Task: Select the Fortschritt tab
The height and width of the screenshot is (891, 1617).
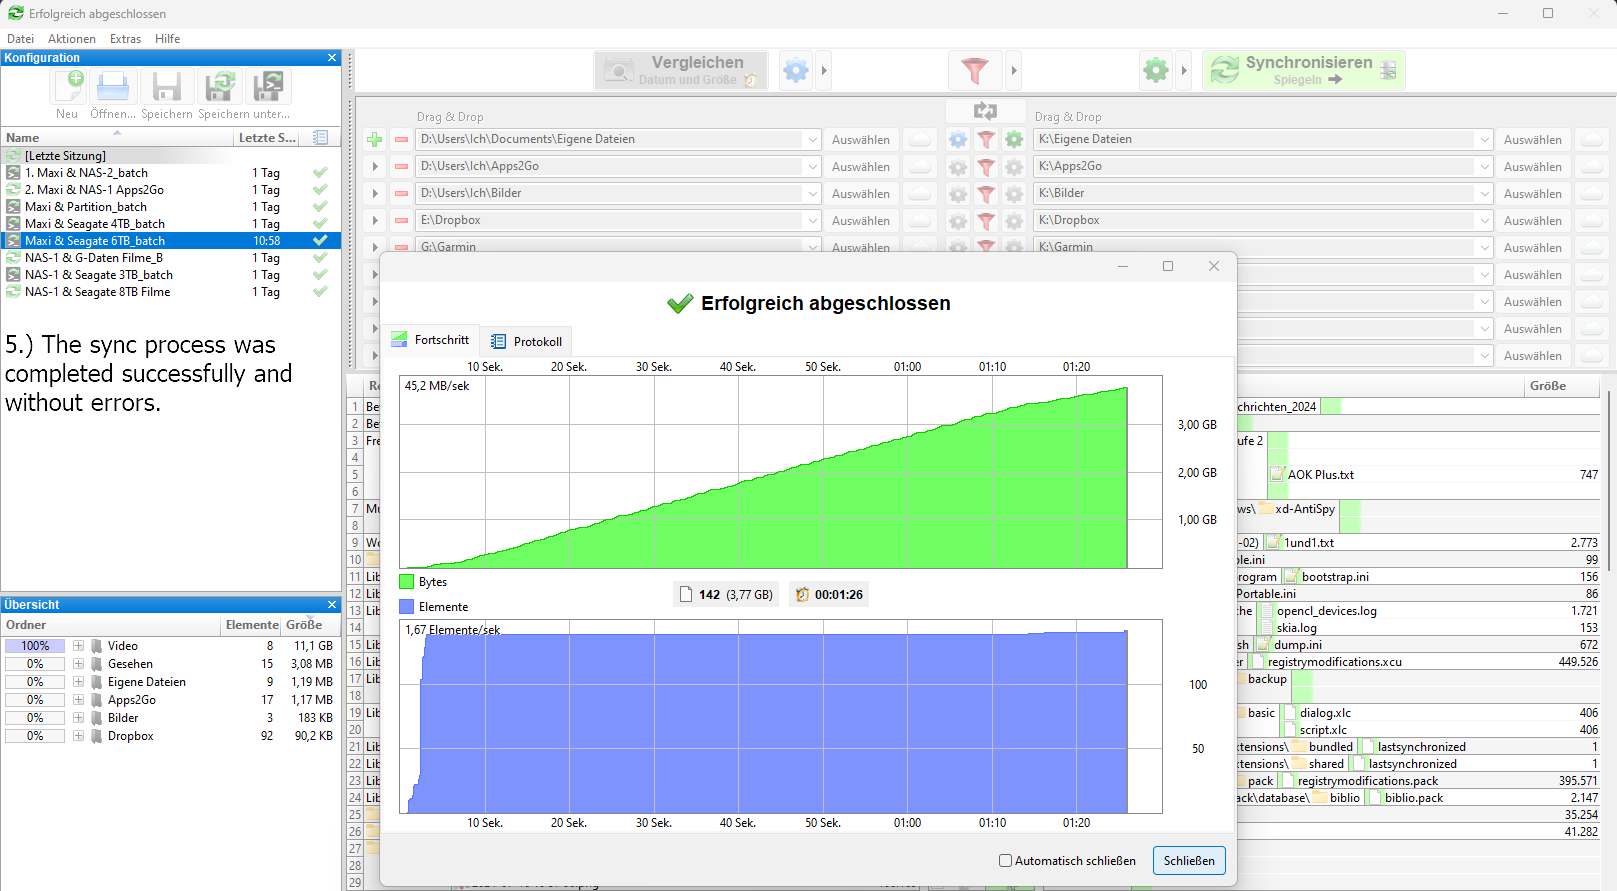Action: (x=430, y=340)
